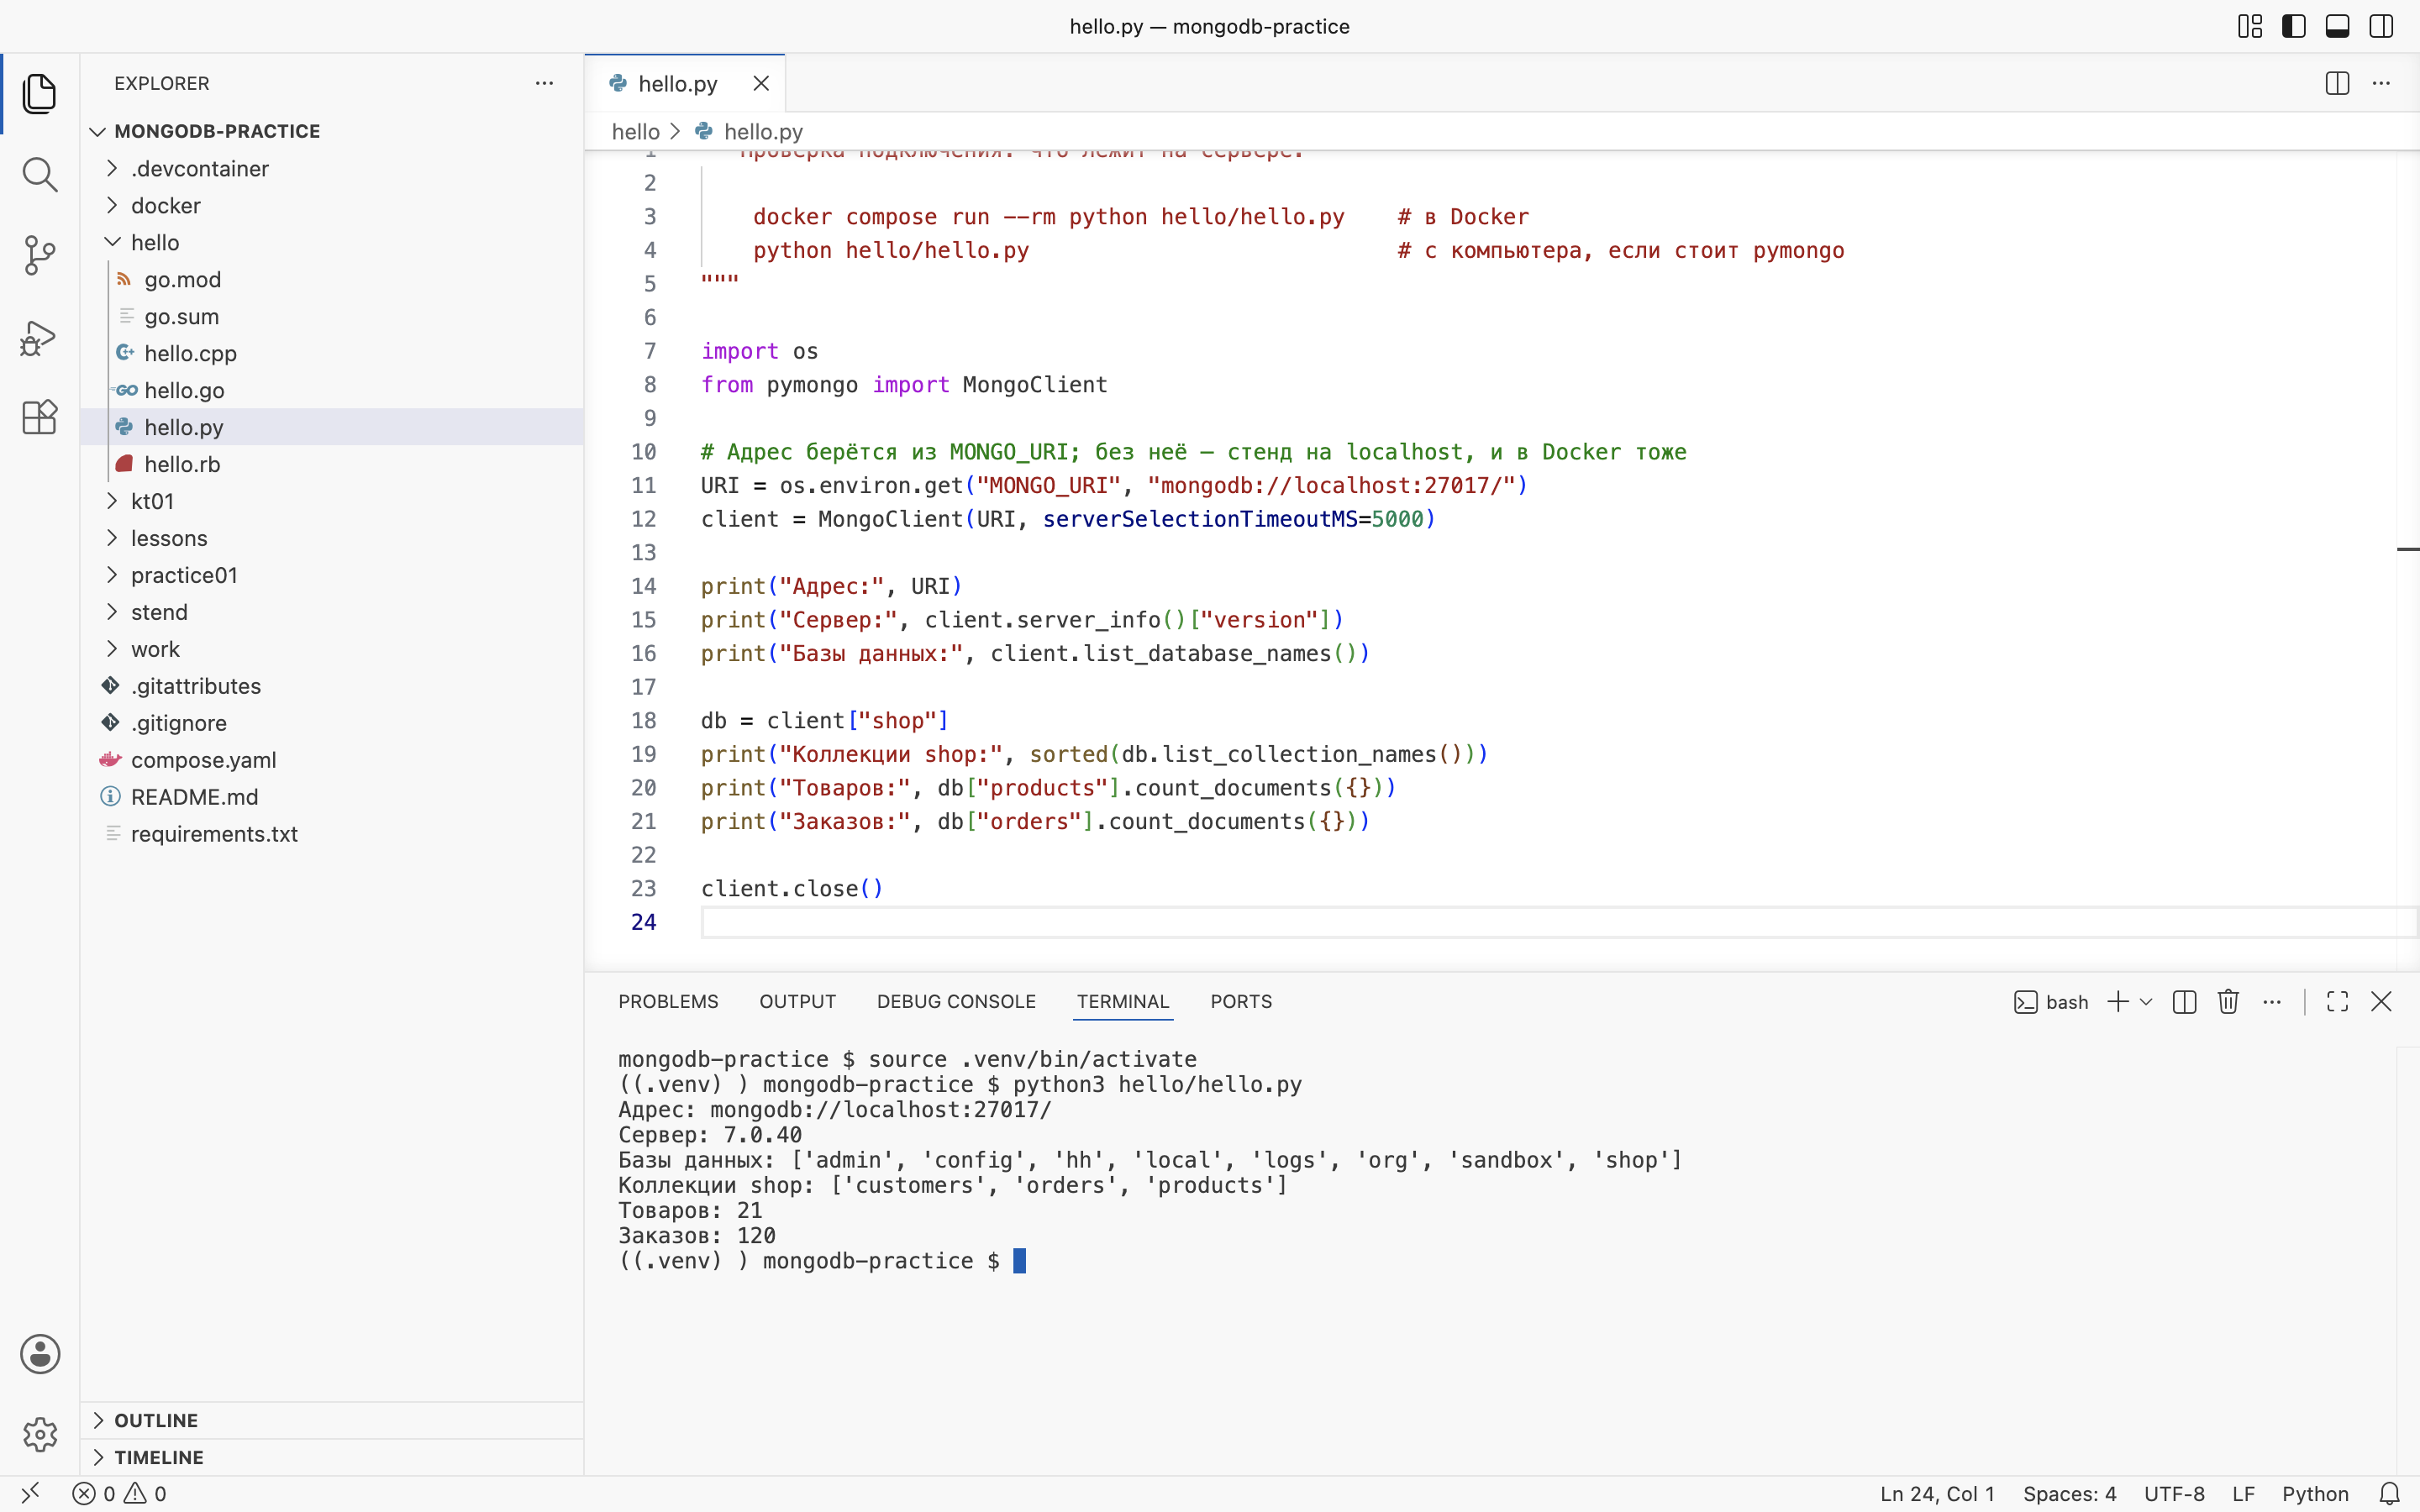This screenshot has width=2420, height=1512.
Task: Open hello.go file
Action: point(331,390)
